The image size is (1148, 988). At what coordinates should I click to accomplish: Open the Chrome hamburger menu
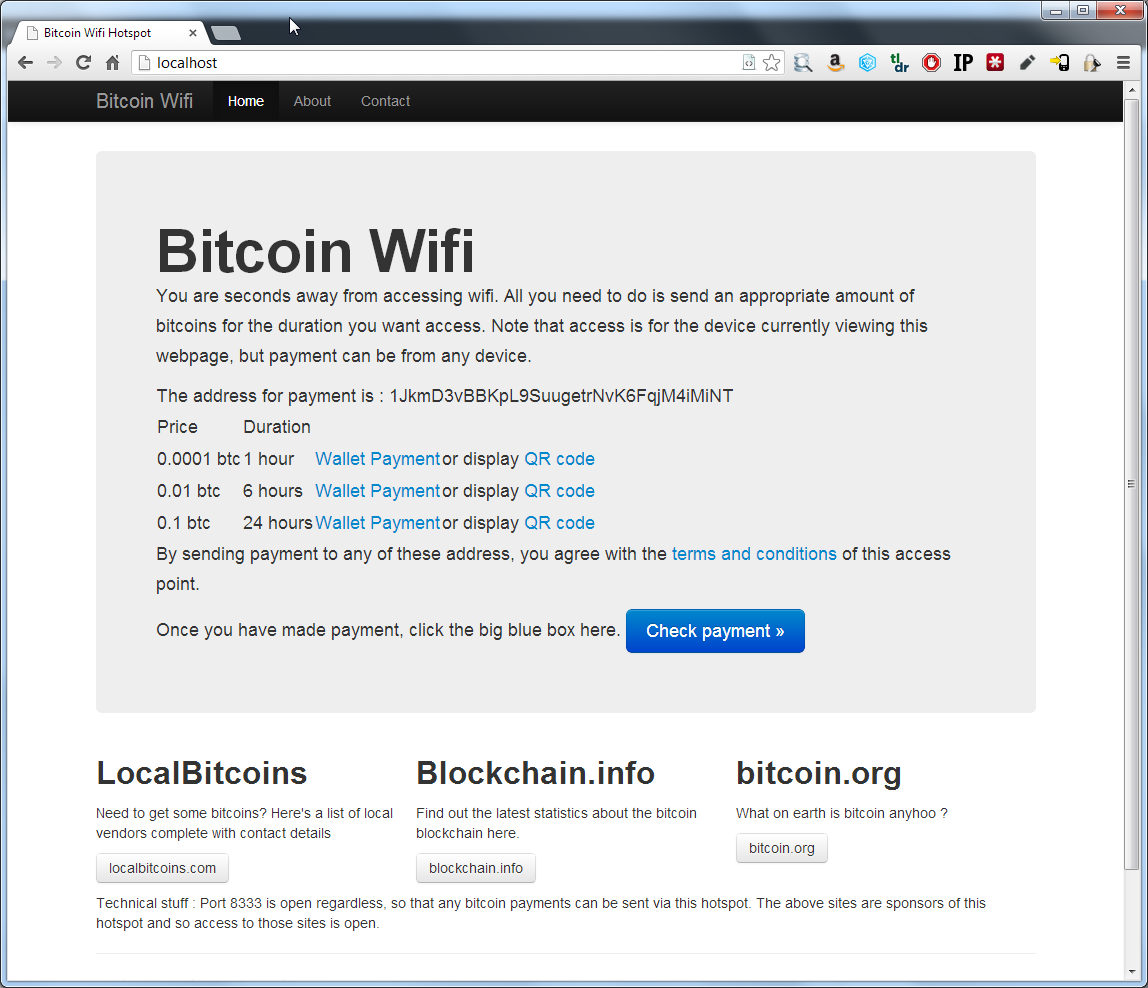tap(1124, 62)
